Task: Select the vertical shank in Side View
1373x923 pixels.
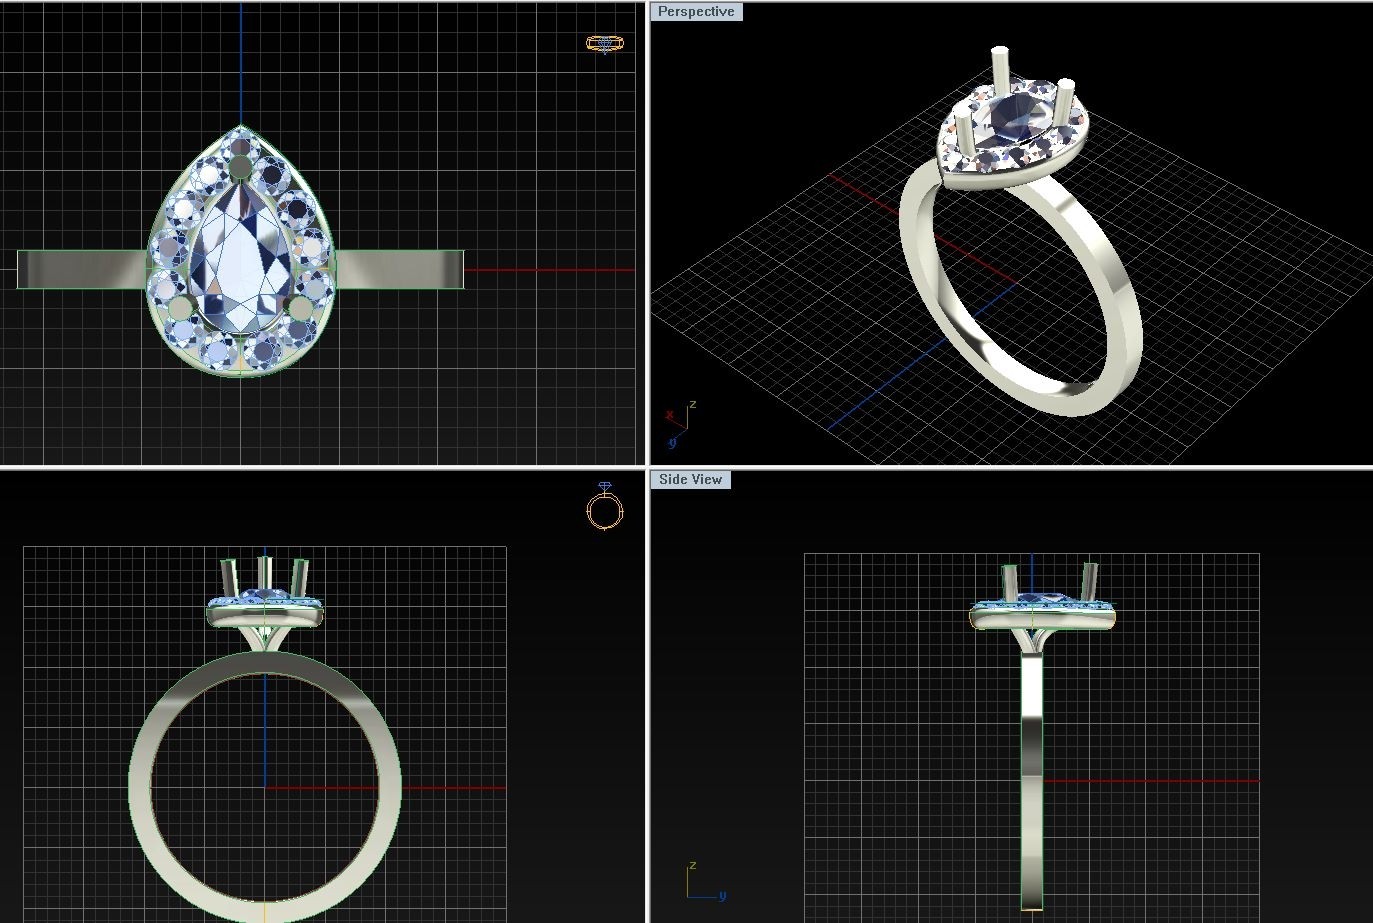Action: click(x=1032, y=780)
